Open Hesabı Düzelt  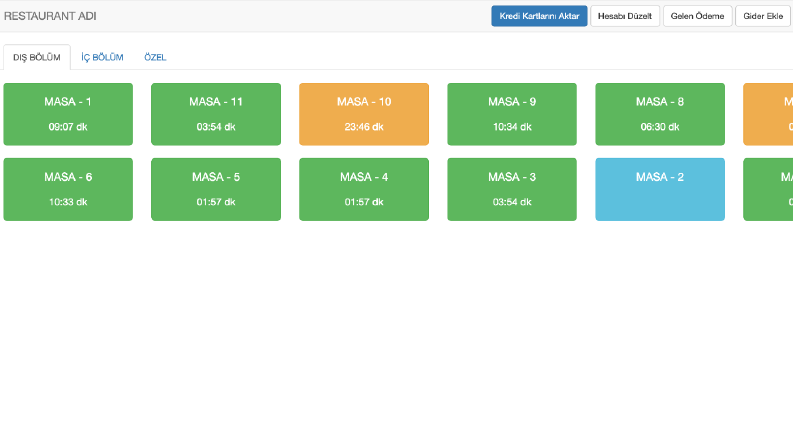pos(625,16)
